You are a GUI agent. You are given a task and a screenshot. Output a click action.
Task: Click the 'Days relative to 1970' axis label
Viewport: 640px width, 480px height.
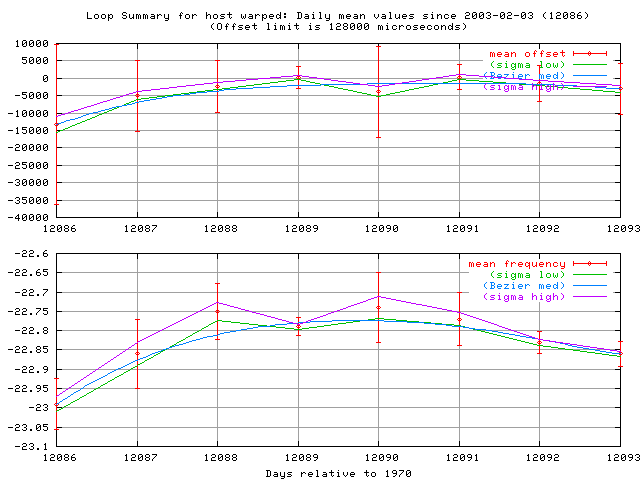[338, 473]
